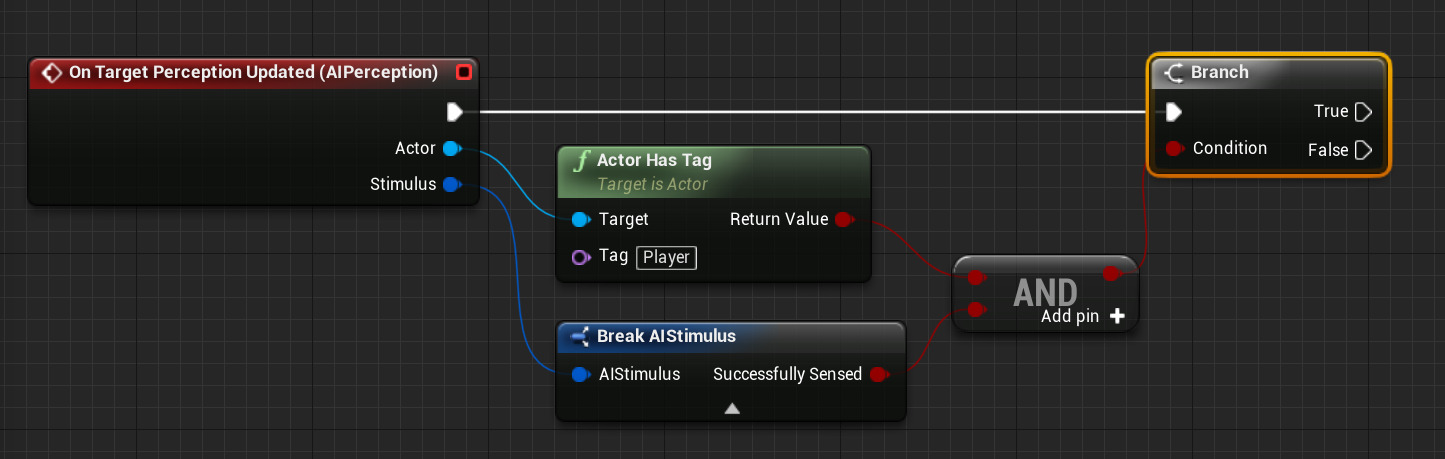This screenshot has height=459, width=1445.
Task: Click the 'Successfully Sensed' pin label
Action: tap(787, 374)
